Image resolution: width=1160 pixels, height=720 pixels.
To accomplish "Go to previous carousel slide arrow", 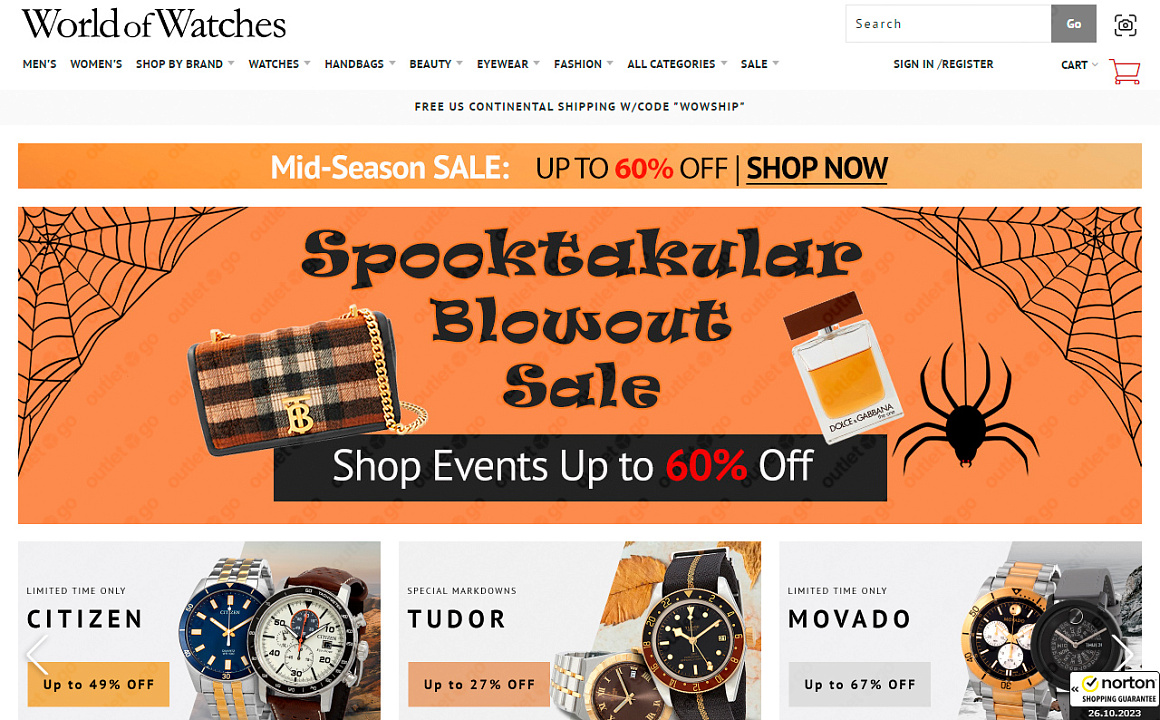I will (37, 654).
